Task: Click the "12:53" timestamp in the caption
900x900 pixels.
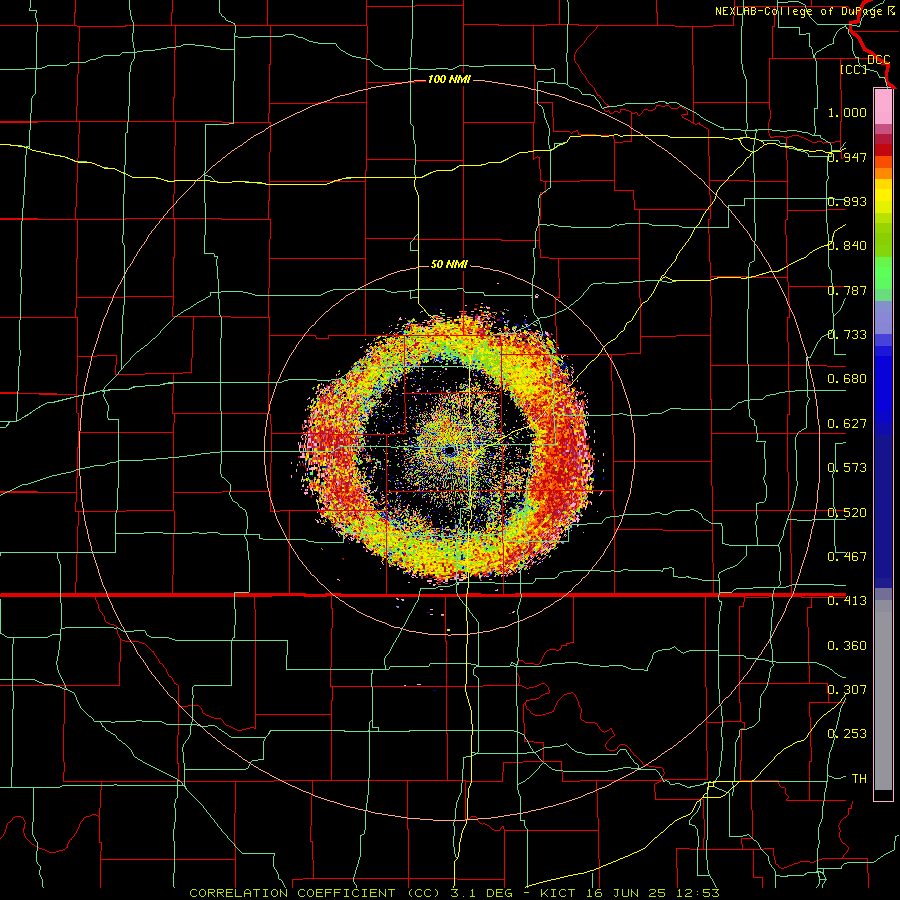Action: [x=698, y=893]
